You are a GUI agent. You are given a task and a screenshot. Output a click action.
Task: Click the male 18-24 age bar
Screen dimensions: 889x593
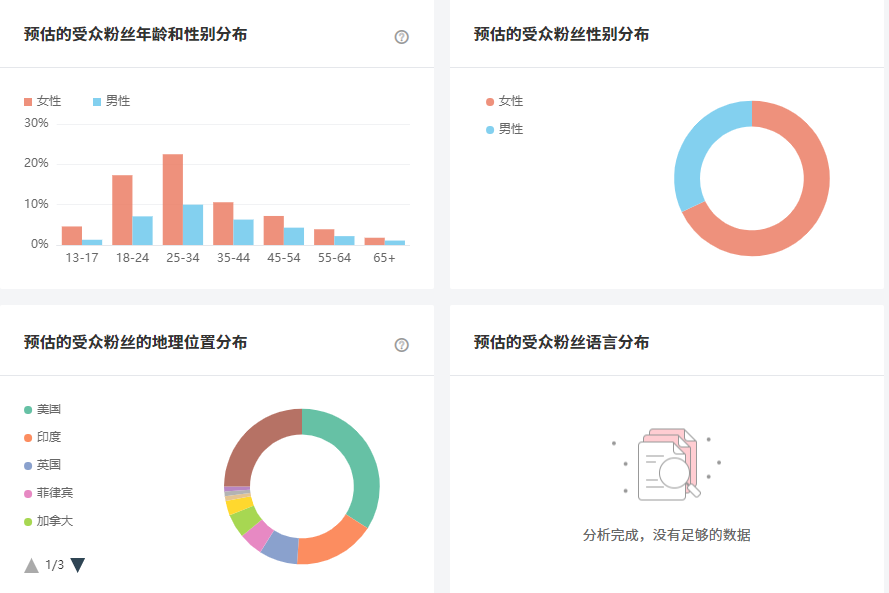(143, 230)
